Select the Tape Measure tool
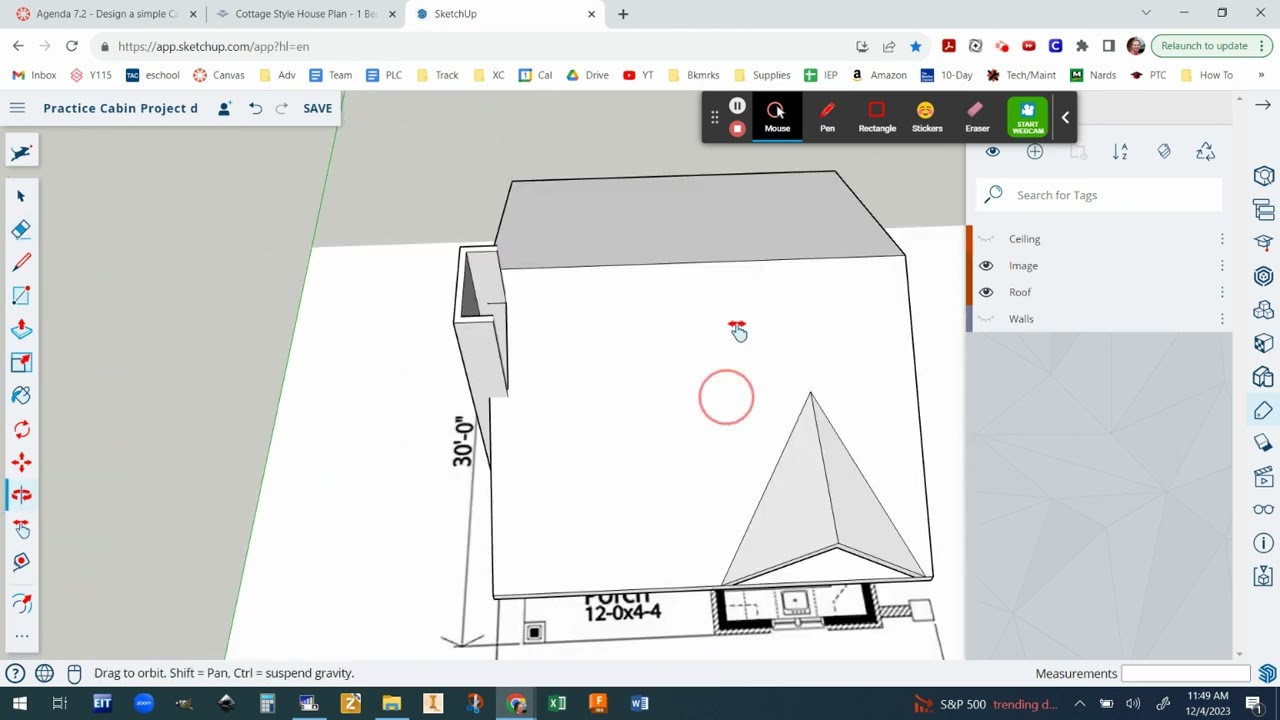The width and height of the screenshot is (1280, 720). (21, 562)
